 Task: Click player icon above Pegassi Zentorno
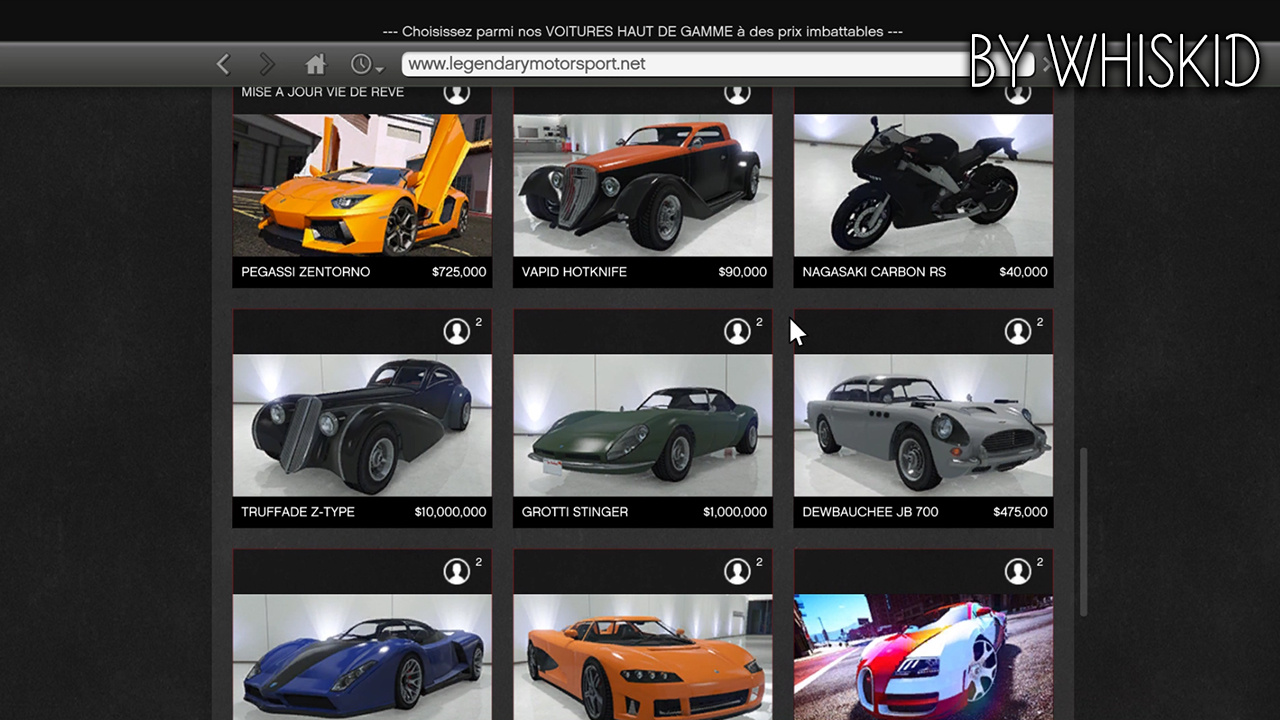[457, 94]
